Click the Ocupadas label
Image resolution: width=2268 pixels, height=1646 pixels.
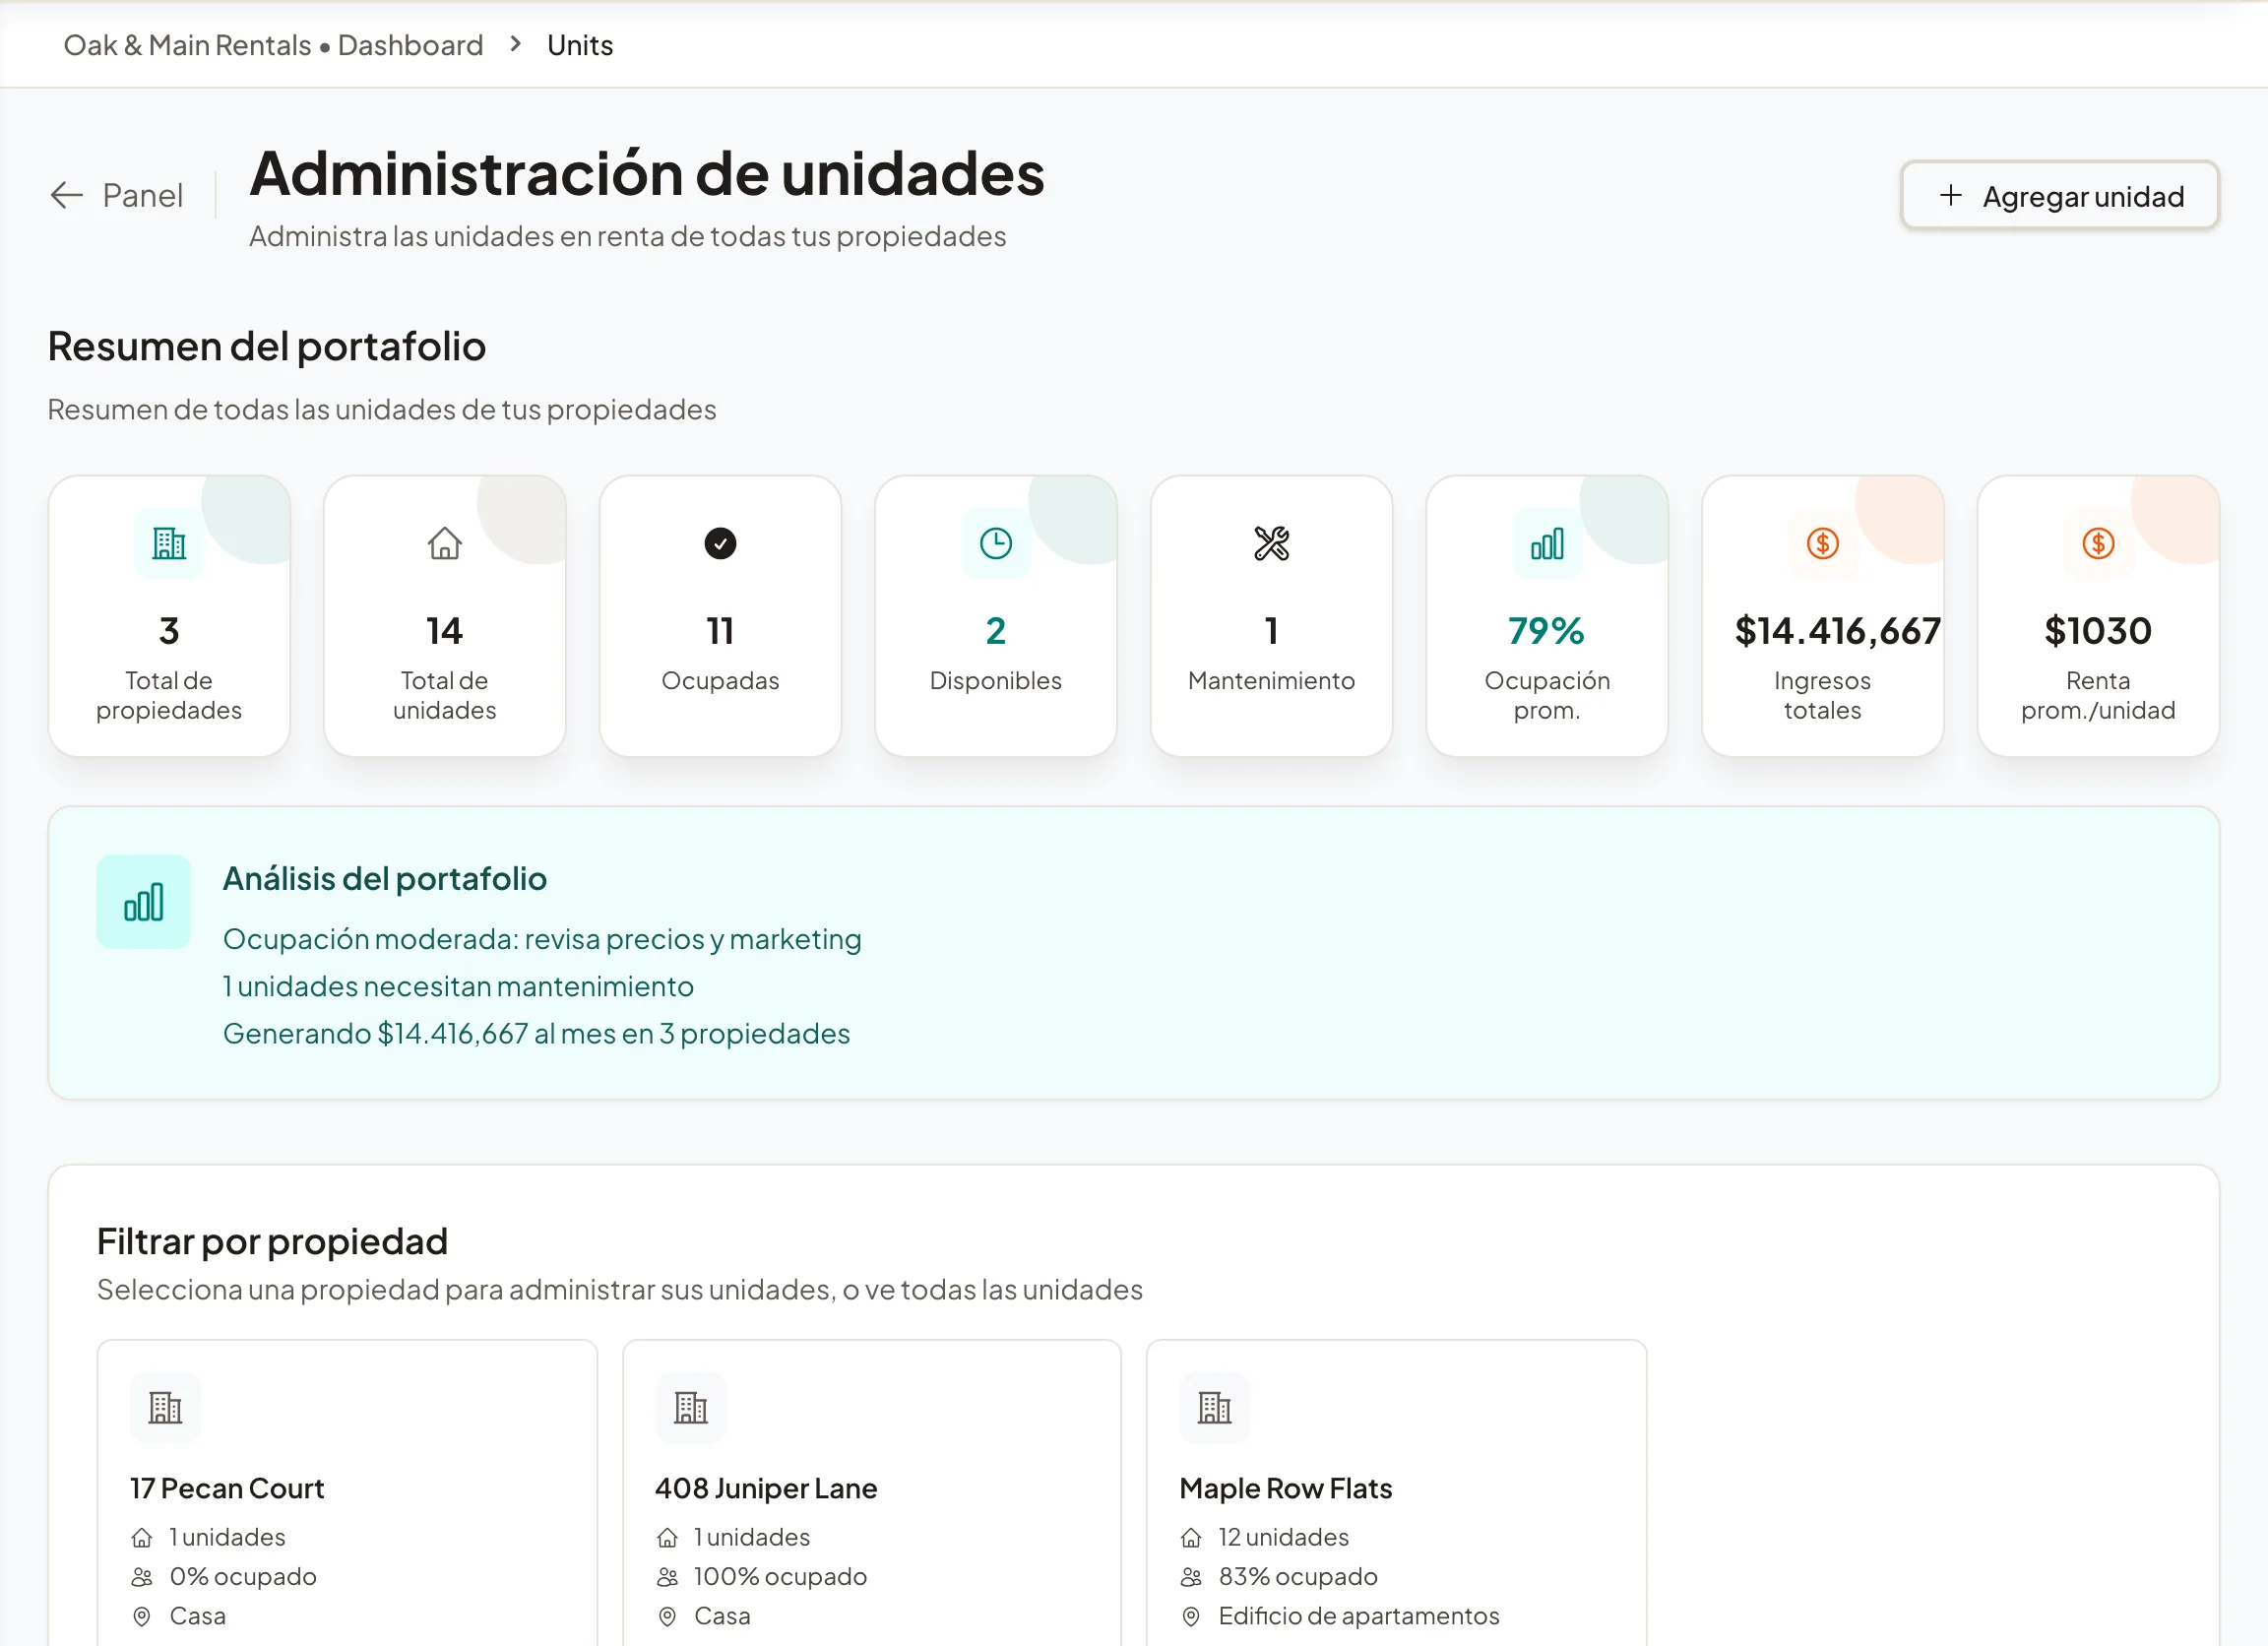pyautogui.click(x=720, y=680)
